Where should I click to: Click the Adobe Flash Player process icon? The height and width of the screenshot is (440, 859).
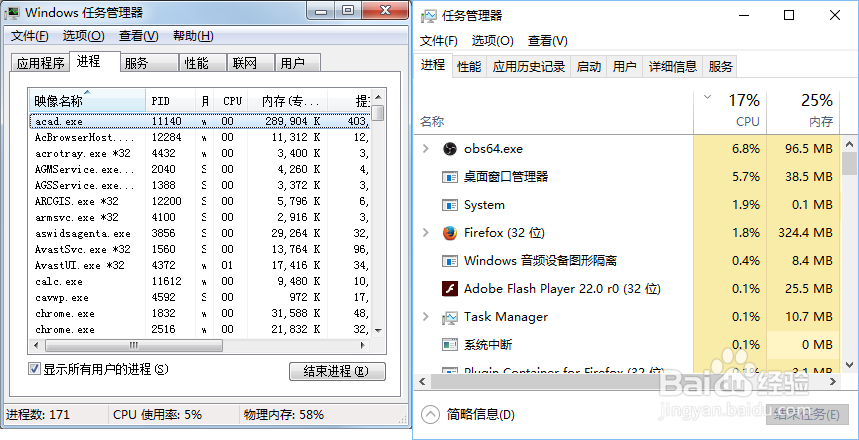(x=450, y=289)
